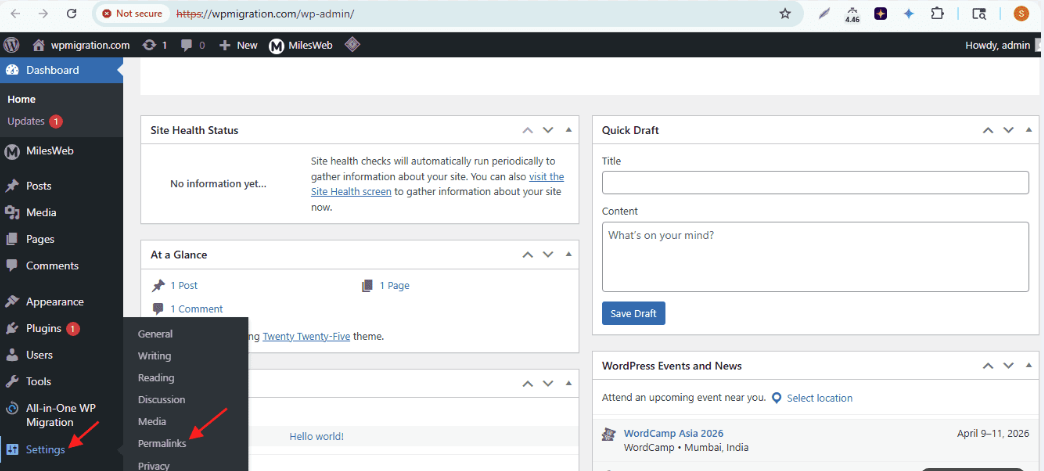Follow the WordCamp Asia 2026 link
This screenshot has height=471, width=1044.
coord(673,433)
